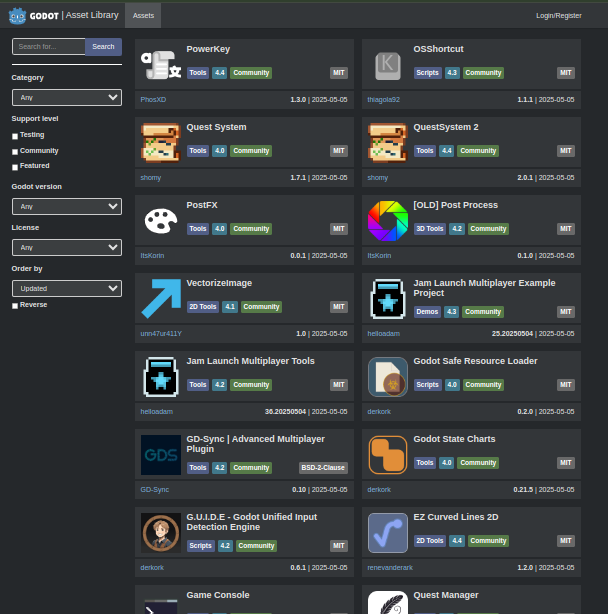
Task: Click the Game Console title link
Action: tap(218, 595)
